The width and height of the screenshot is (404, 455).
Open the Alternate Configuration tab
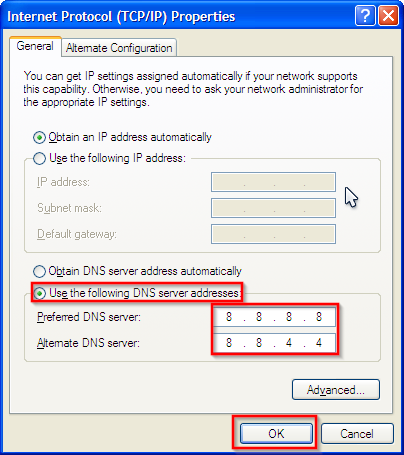pos(119,48)
